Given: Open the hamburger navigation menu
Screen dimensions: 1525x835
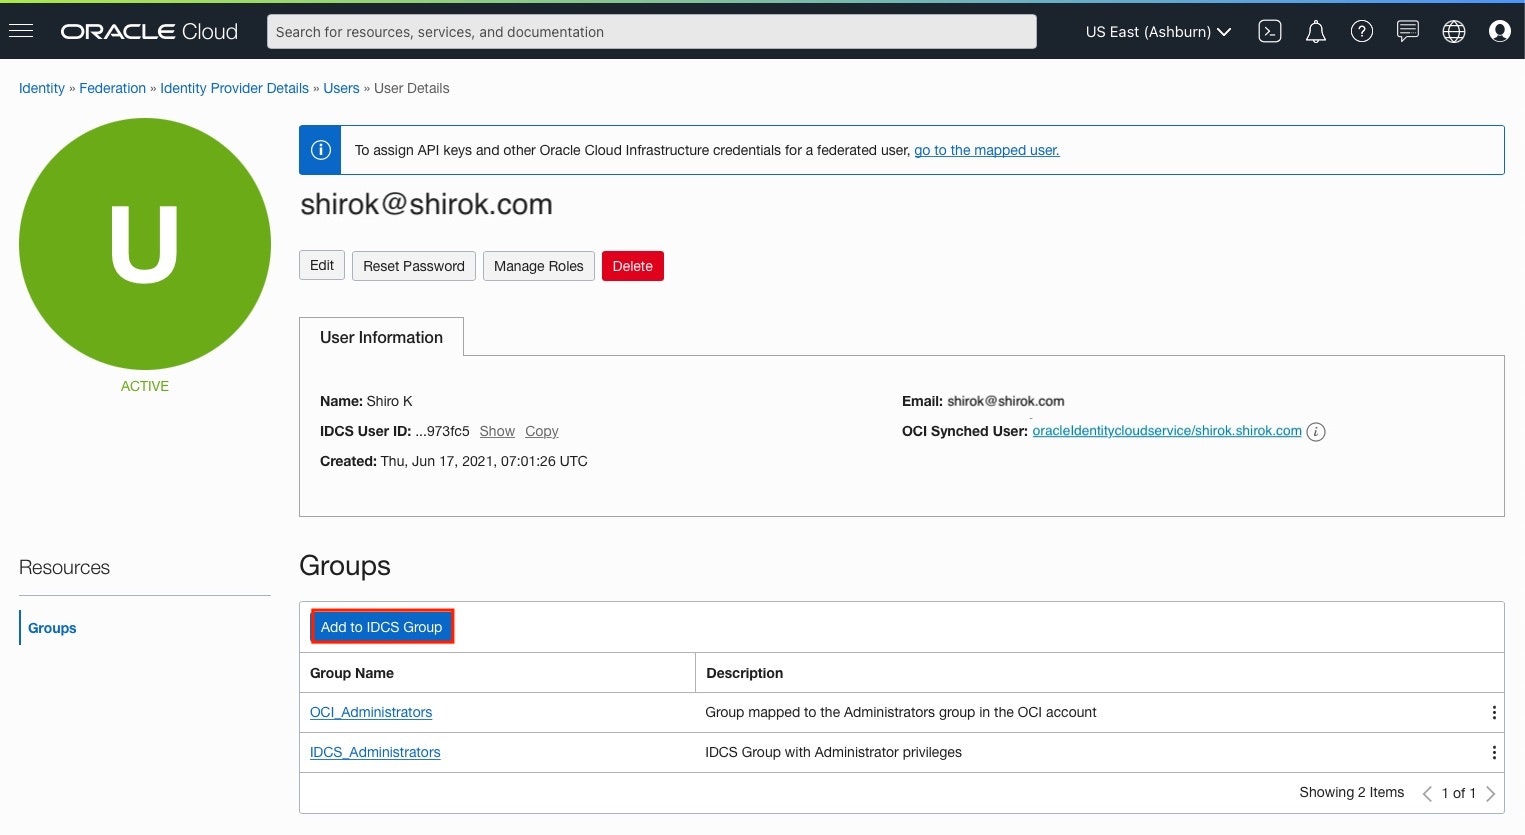Looking at the screenshot, I should click(x=21, y=31).
